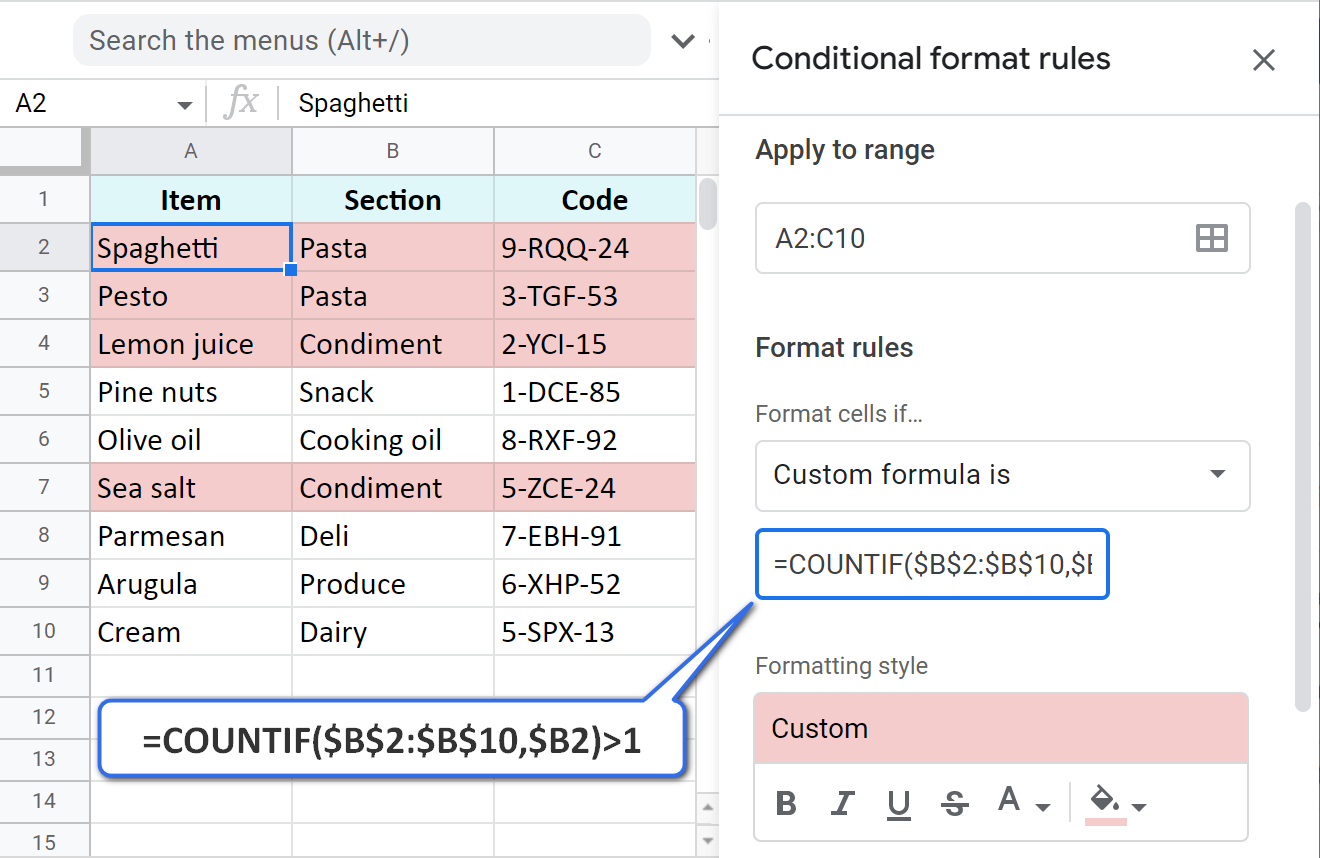Apply Strikethrough formatting
This screenshot has height=858, width=1320.
(x=953, y=803)
